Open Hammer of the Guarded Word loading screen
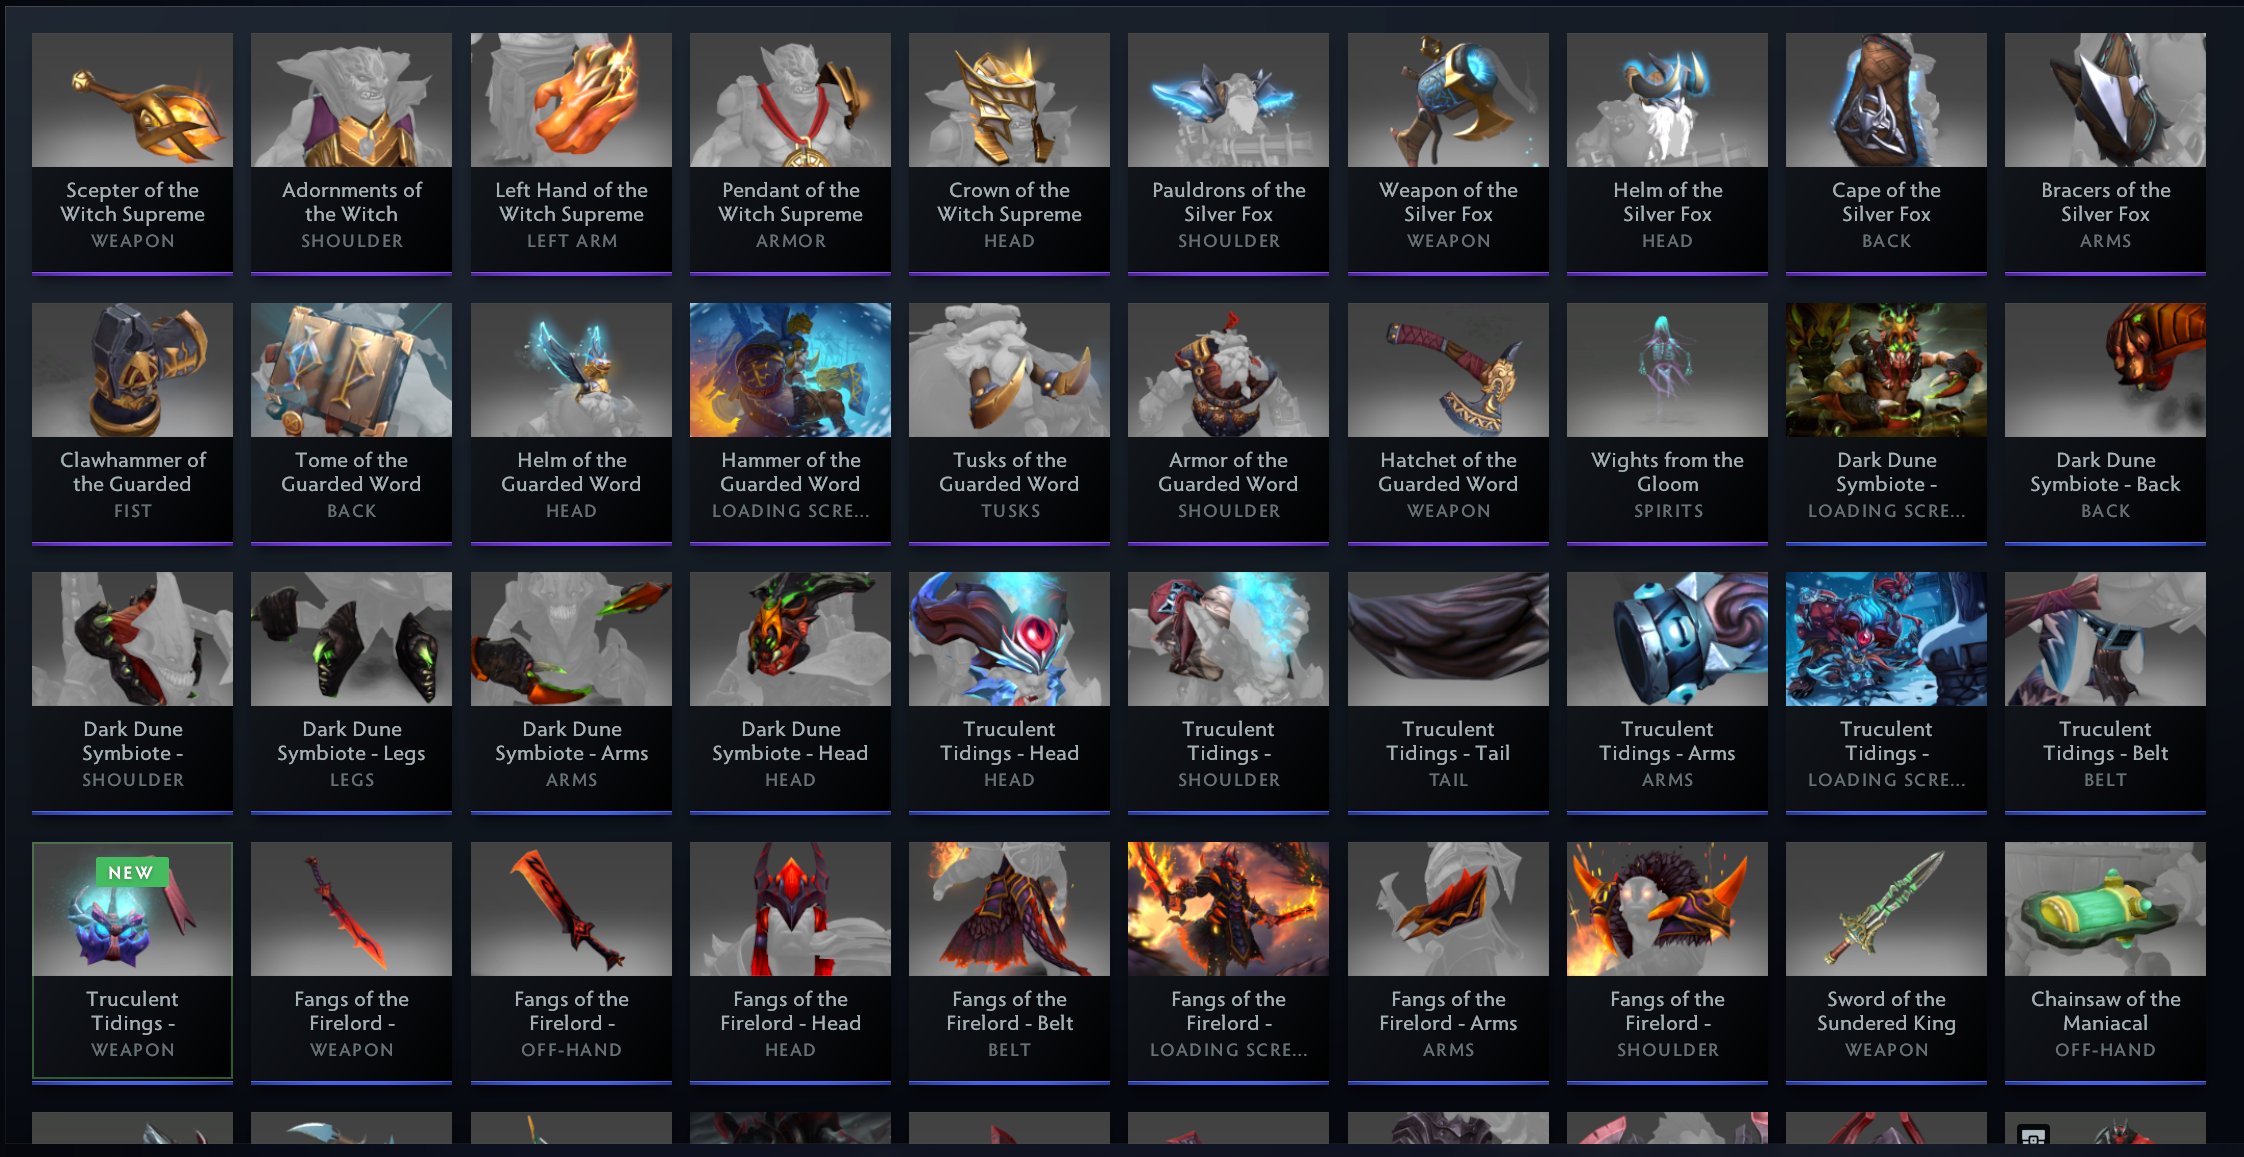 point(790,423)
